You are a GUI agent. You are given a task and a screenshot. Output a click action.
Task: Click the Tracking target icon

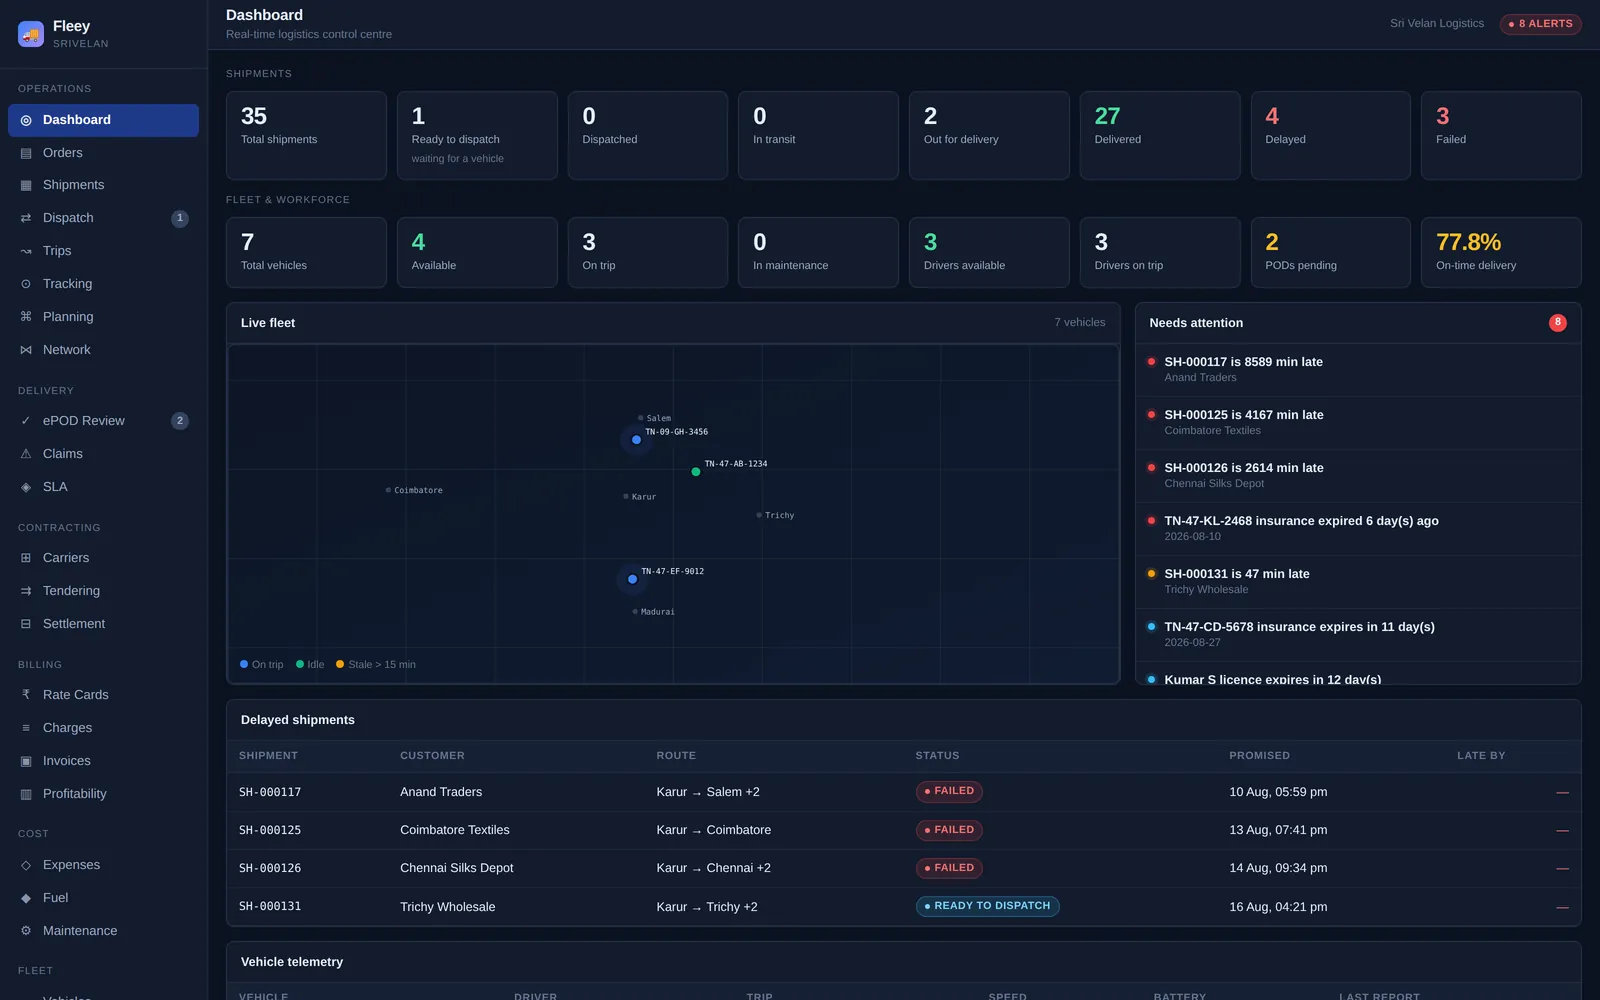click(26, 284)
